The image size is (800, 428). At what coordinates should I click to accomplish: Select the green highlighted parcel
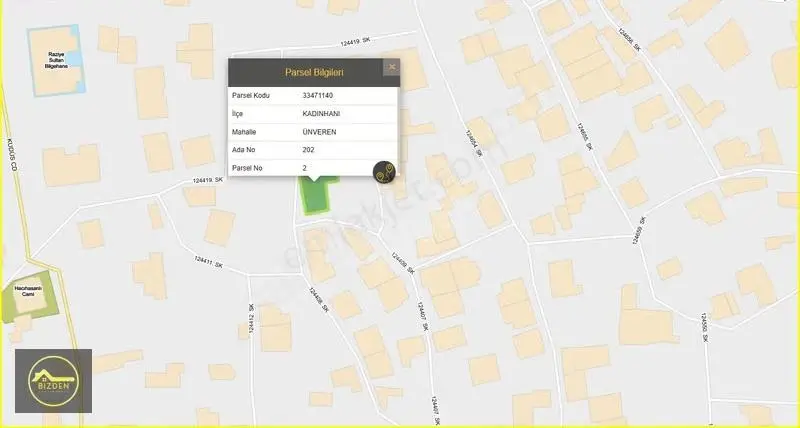coord(317,195)
